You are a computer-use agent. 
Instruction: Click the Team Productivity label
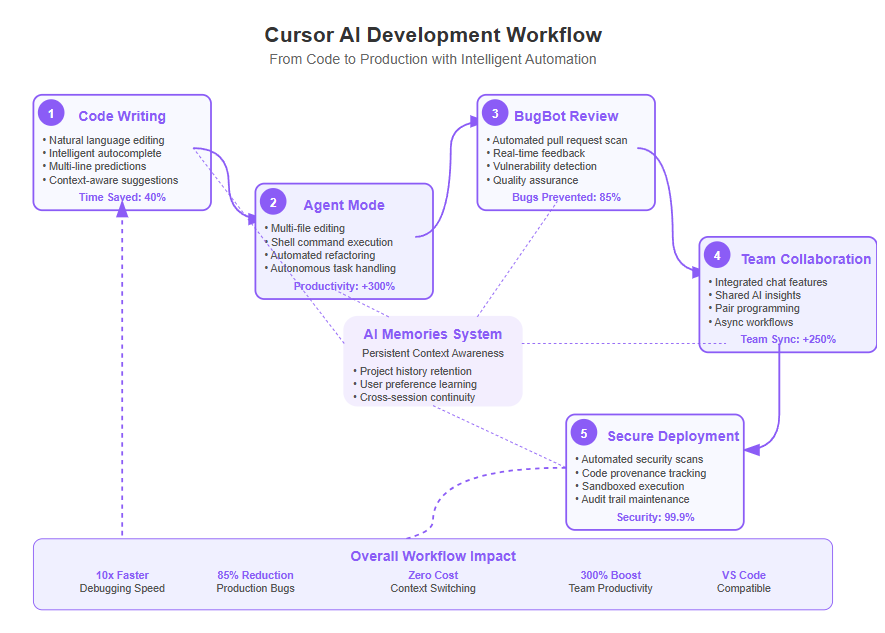(611, 588)
